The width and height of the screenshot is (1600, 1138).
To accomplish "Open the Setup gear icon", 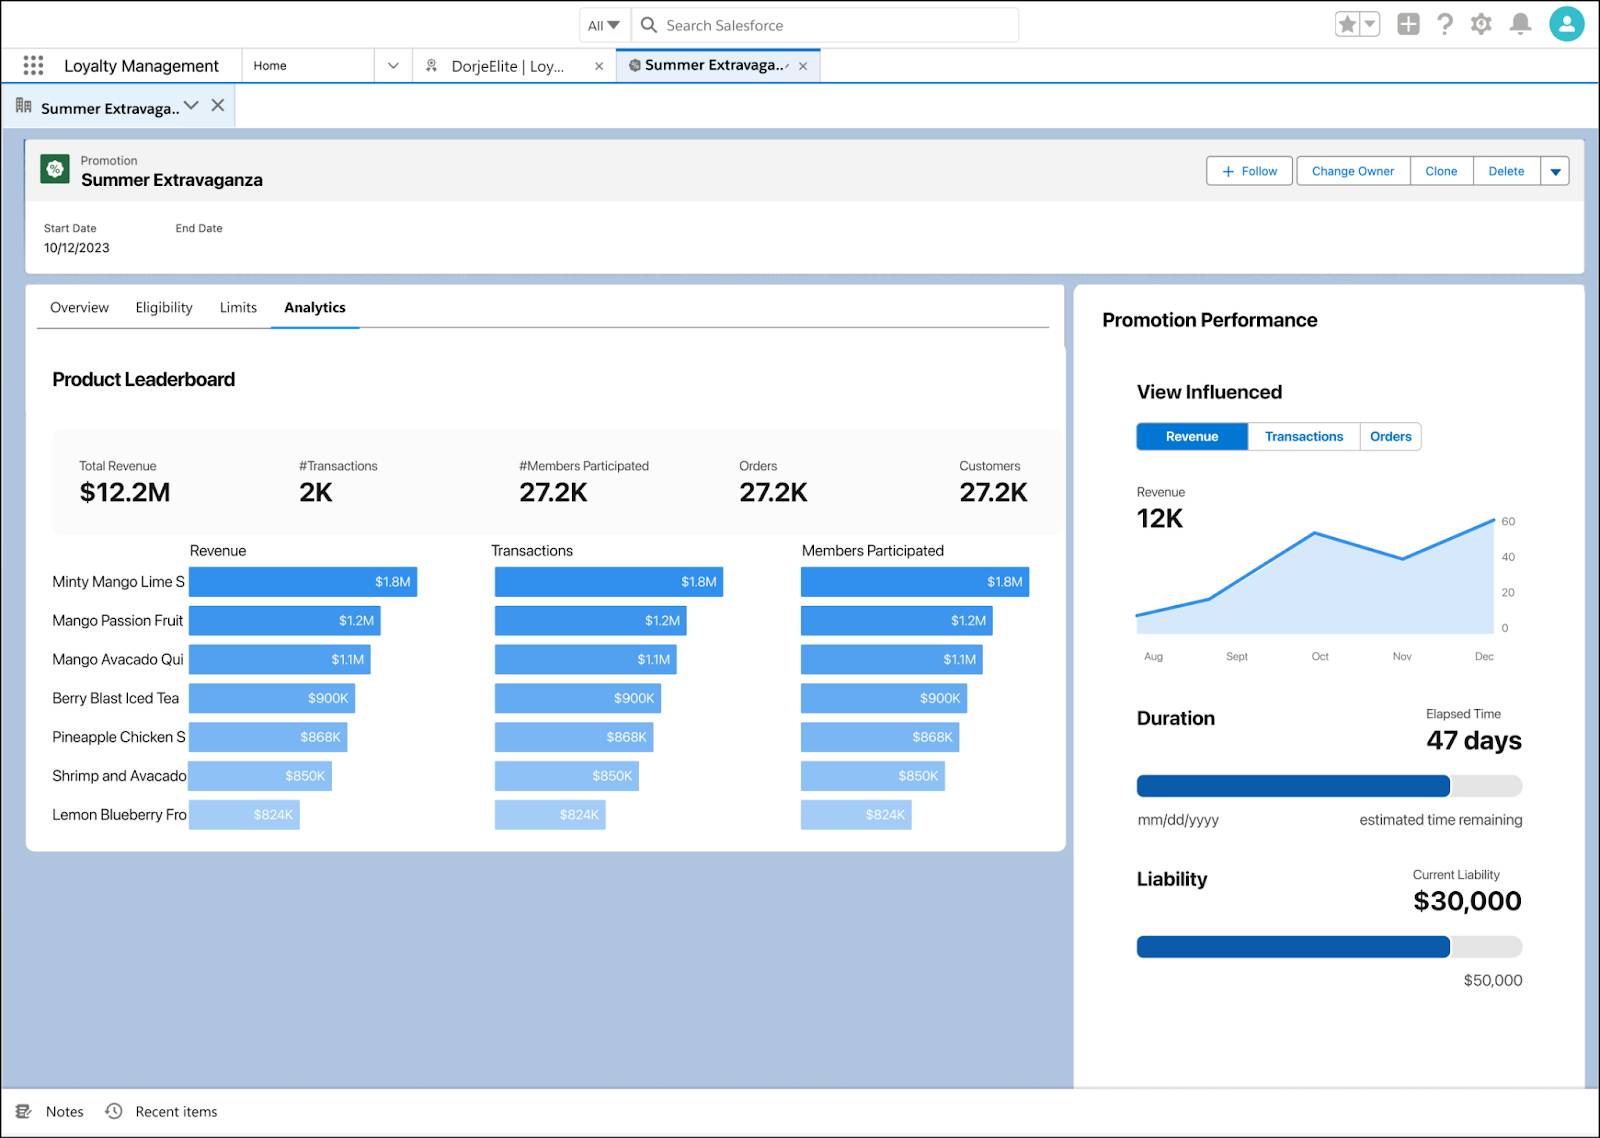I will point(1481,24).
